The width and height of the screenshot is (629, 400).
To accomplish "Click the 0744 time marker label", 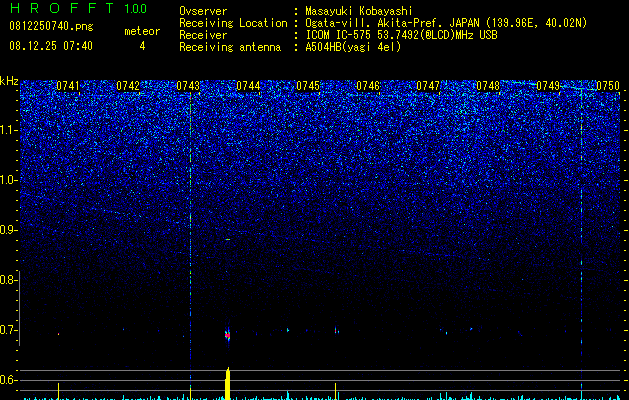I will click(248, 86).
